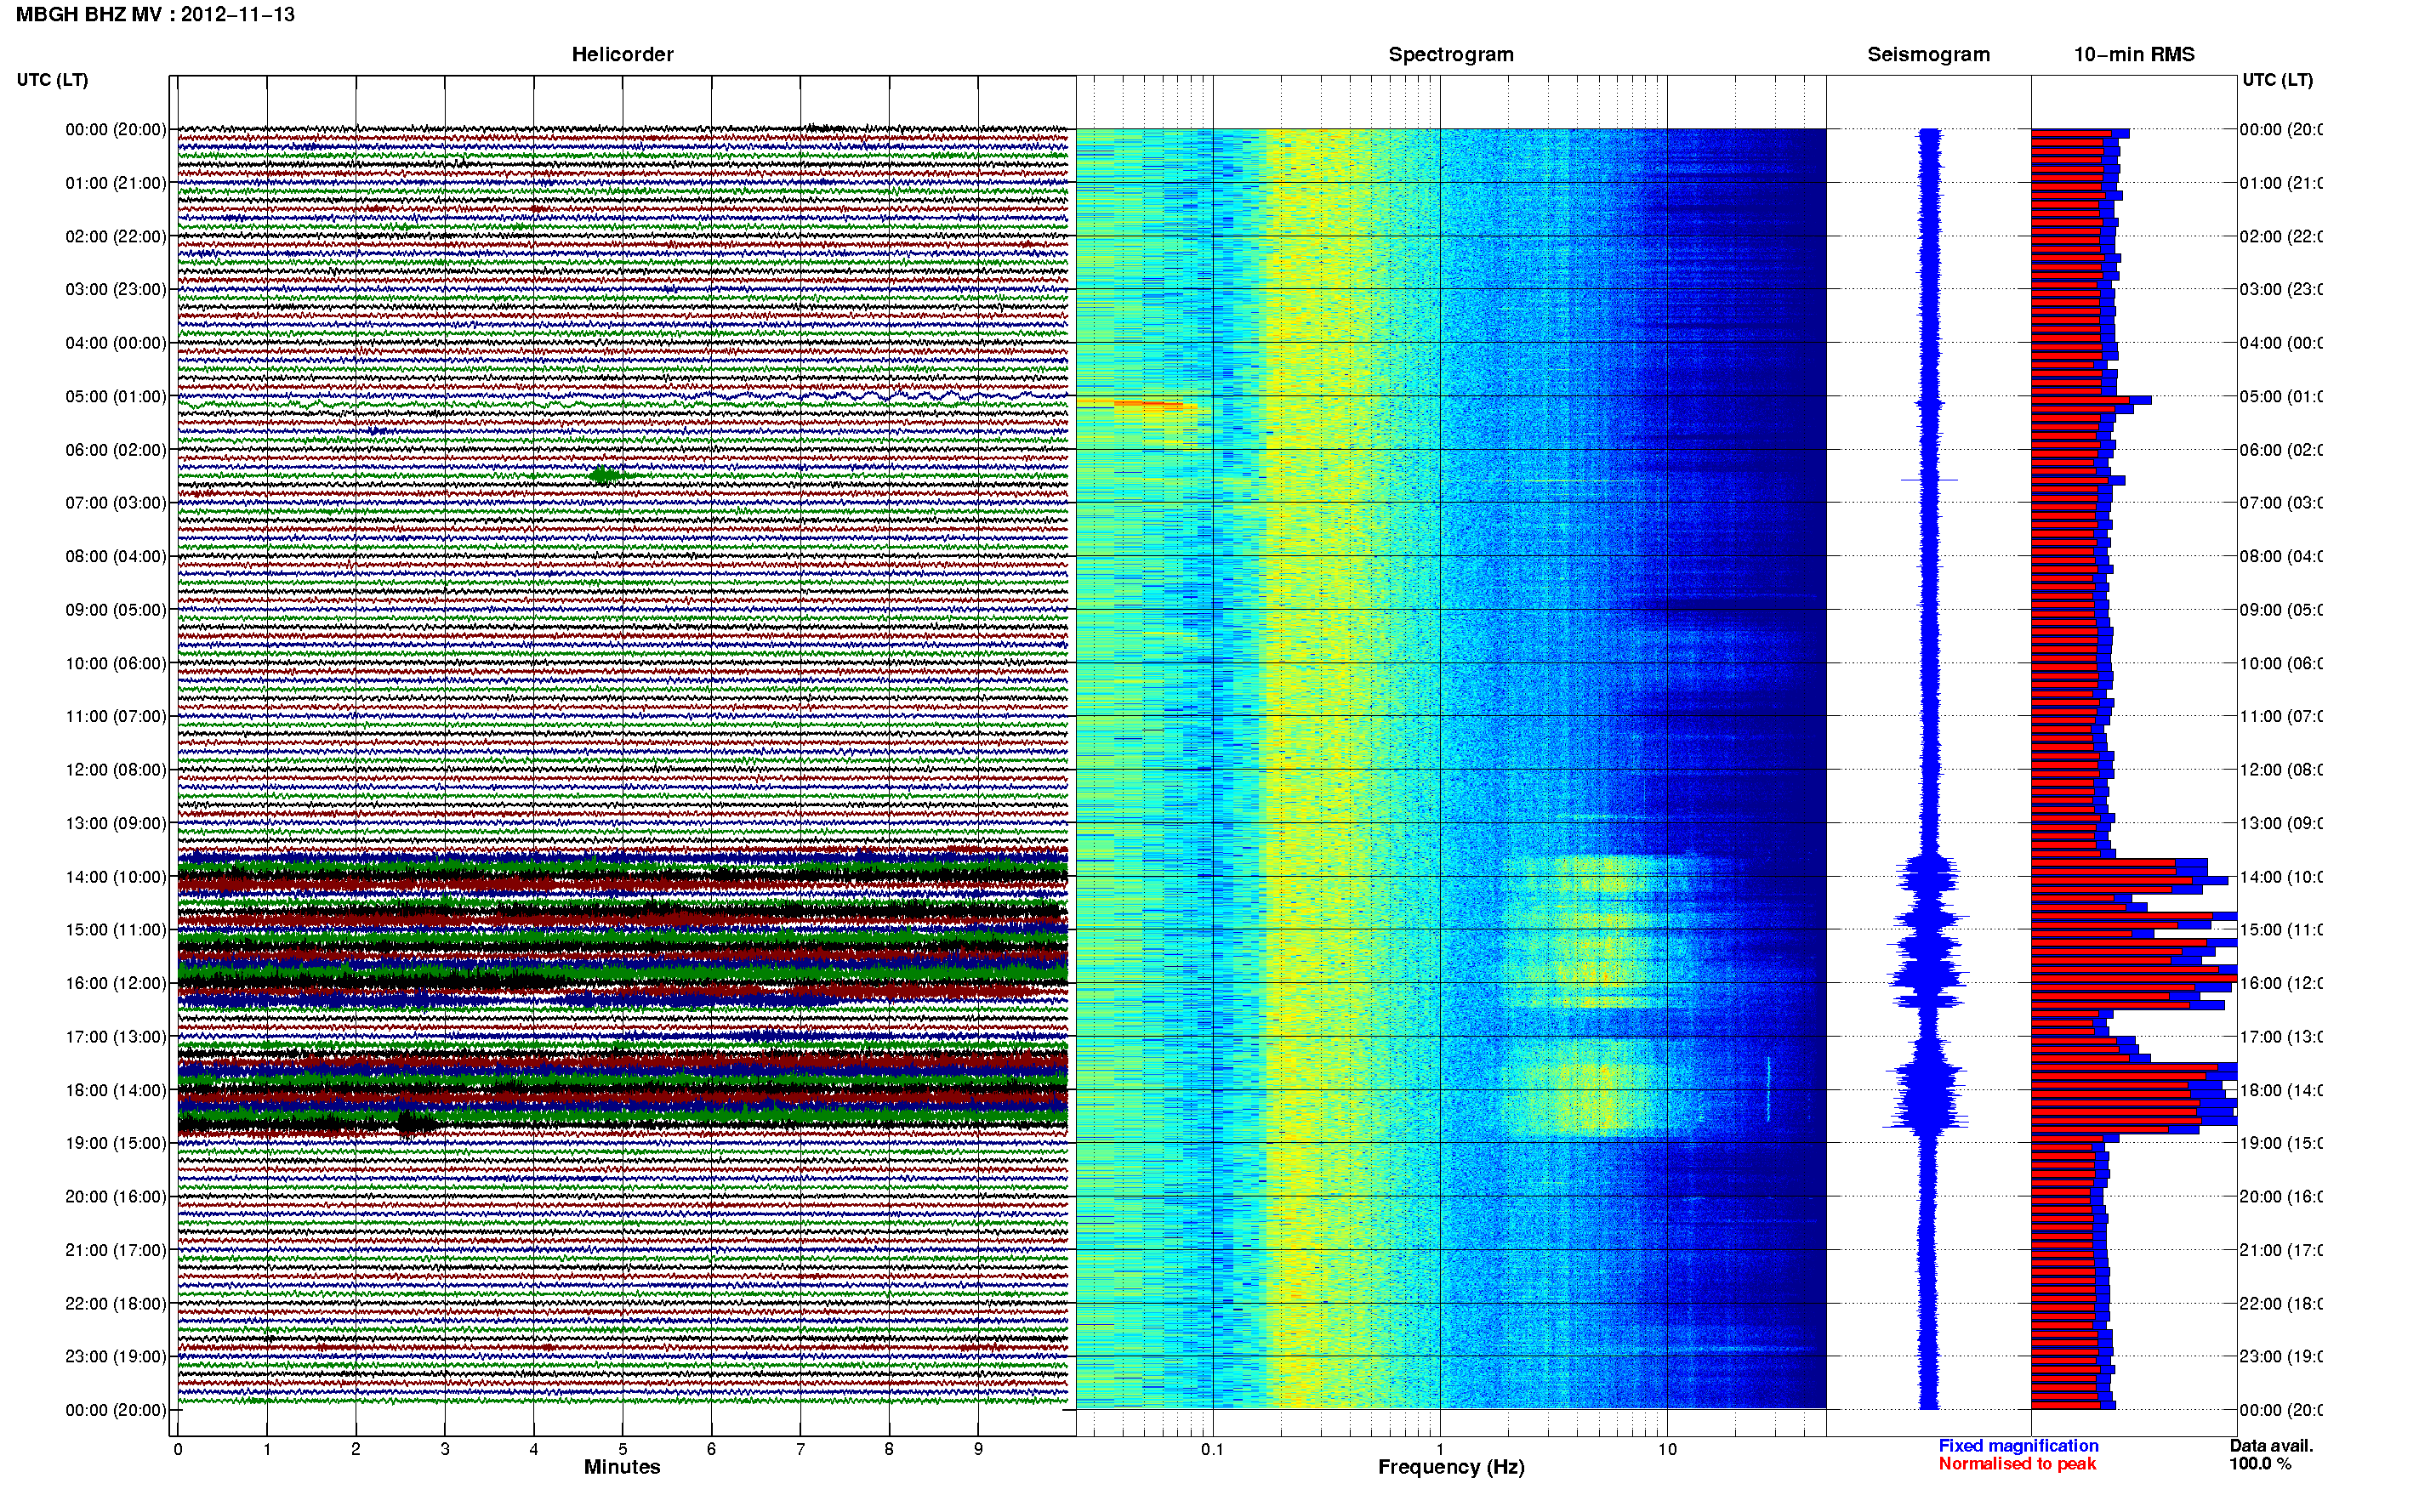
Task: Click the 19:00 (15:00) left time label
Action: (116, 1143)
